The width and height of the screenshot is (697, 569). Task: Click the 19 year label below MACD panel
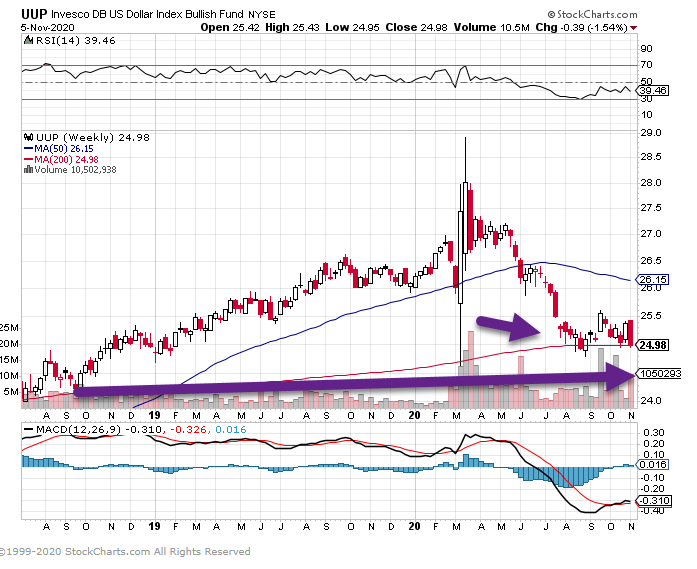[x=154, y=526]
